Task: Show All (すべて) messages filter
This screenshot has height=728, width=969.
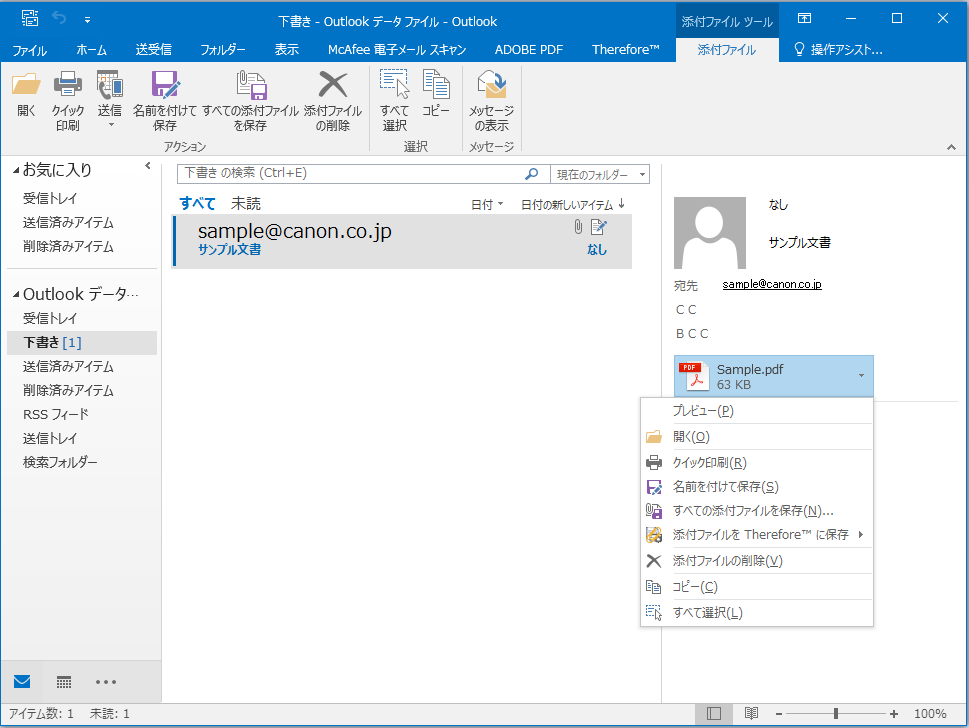Action: [x=197, y=203]
